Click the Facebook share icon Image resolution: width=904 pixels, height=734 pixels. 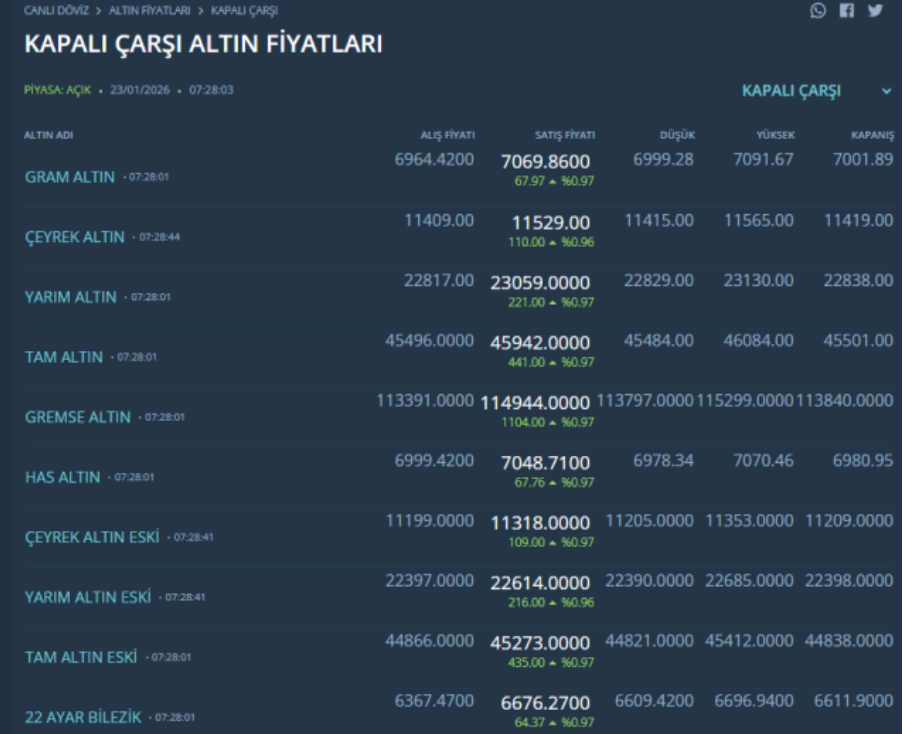pos(847,10)
